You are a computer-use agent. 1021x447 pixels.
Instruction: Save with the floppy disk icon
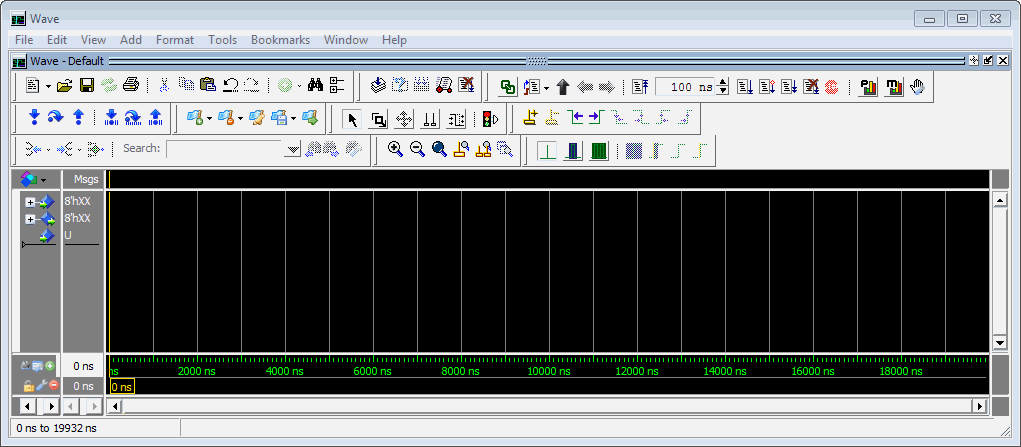87,85
